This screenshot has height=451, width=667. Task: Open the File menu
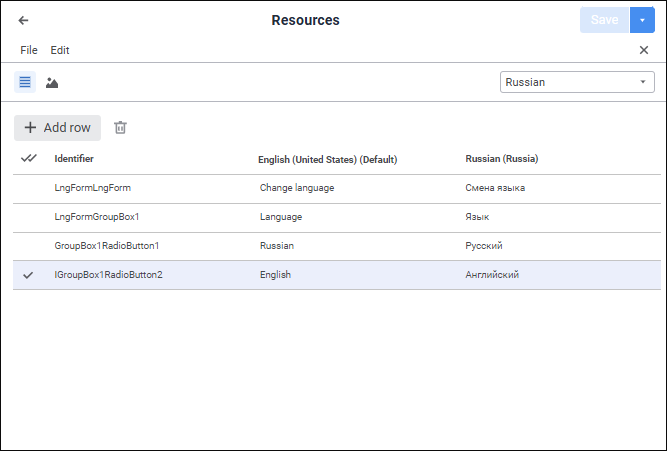click(x=29, y=50)
